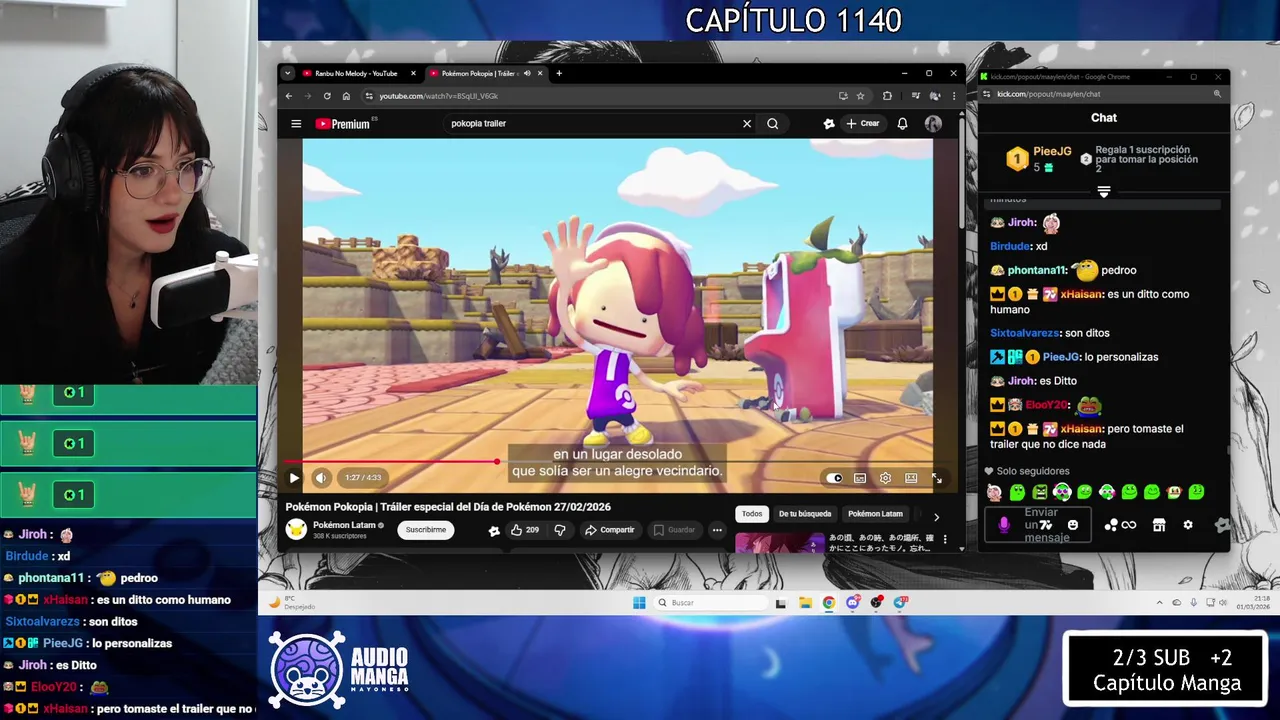Save the video with Guardar

[675, 530]
